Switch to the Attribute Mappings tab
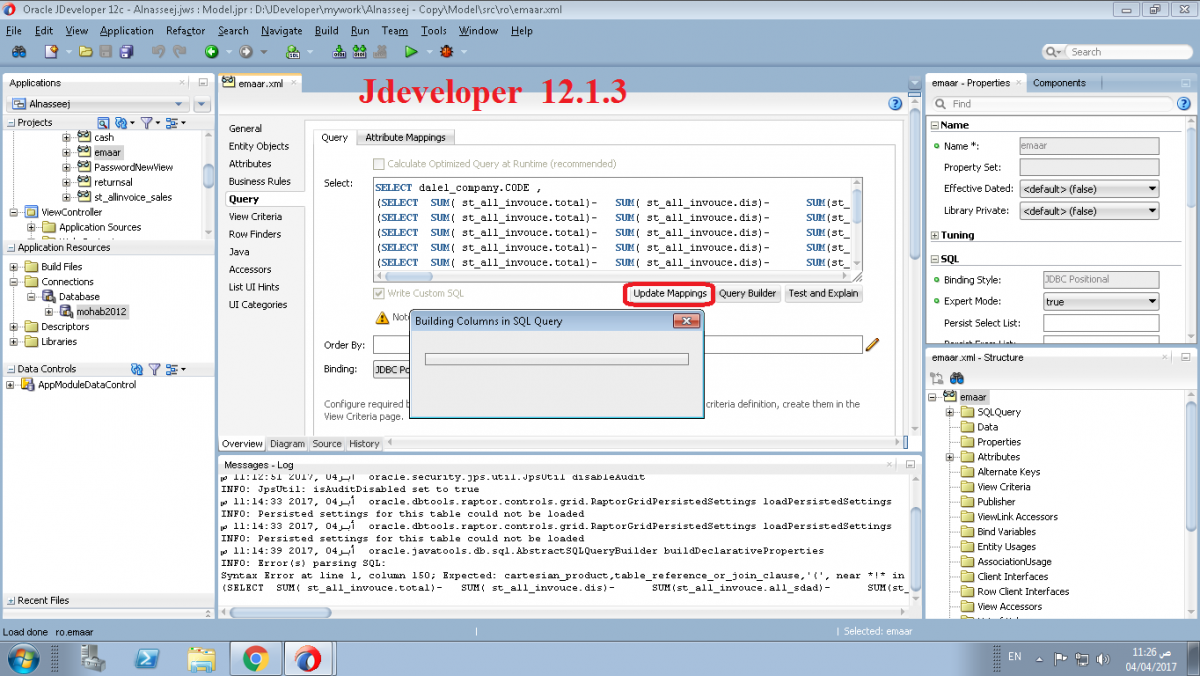 (405, 137)
